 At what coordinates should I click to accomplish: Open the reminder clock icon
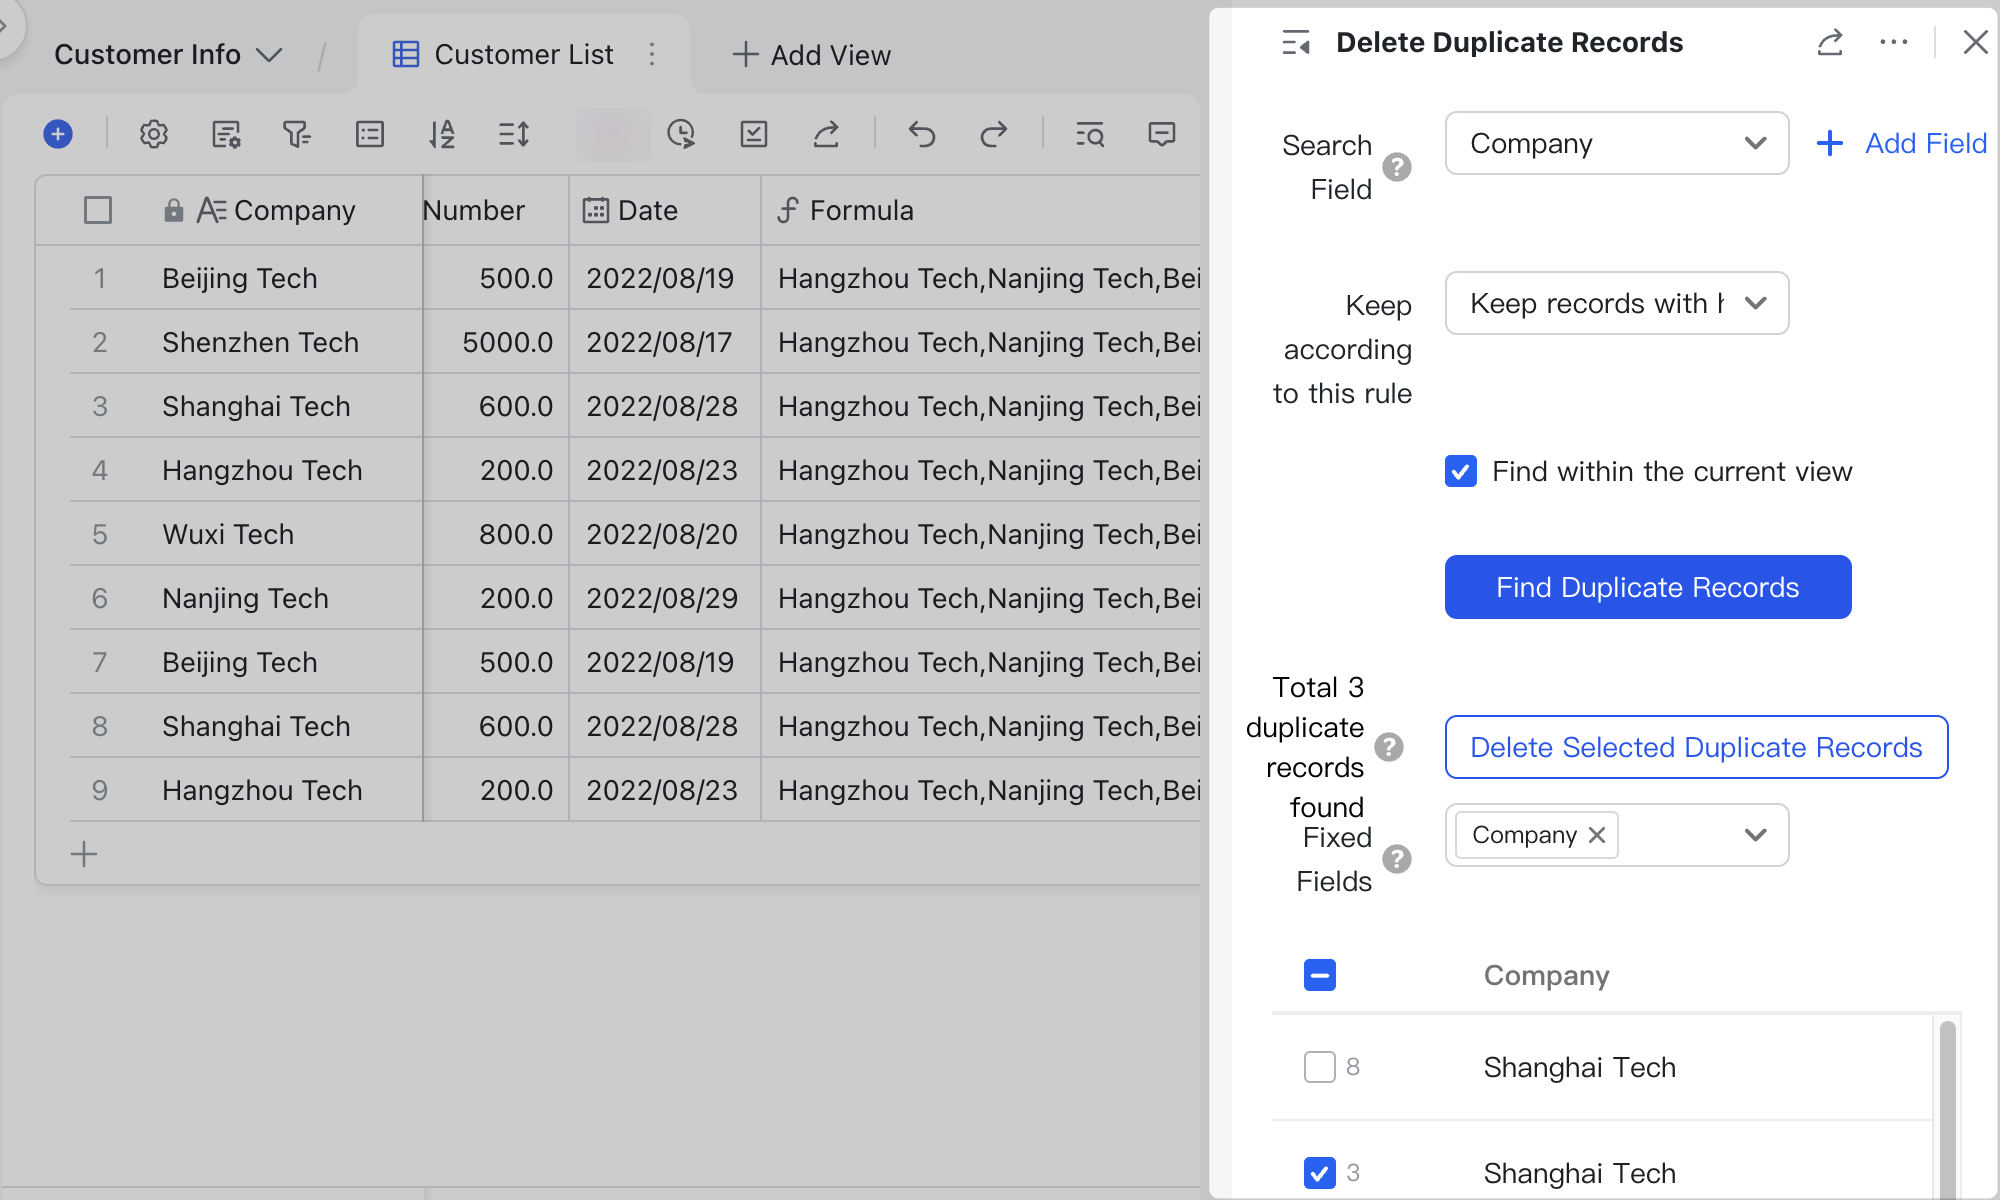coord(681,134)
